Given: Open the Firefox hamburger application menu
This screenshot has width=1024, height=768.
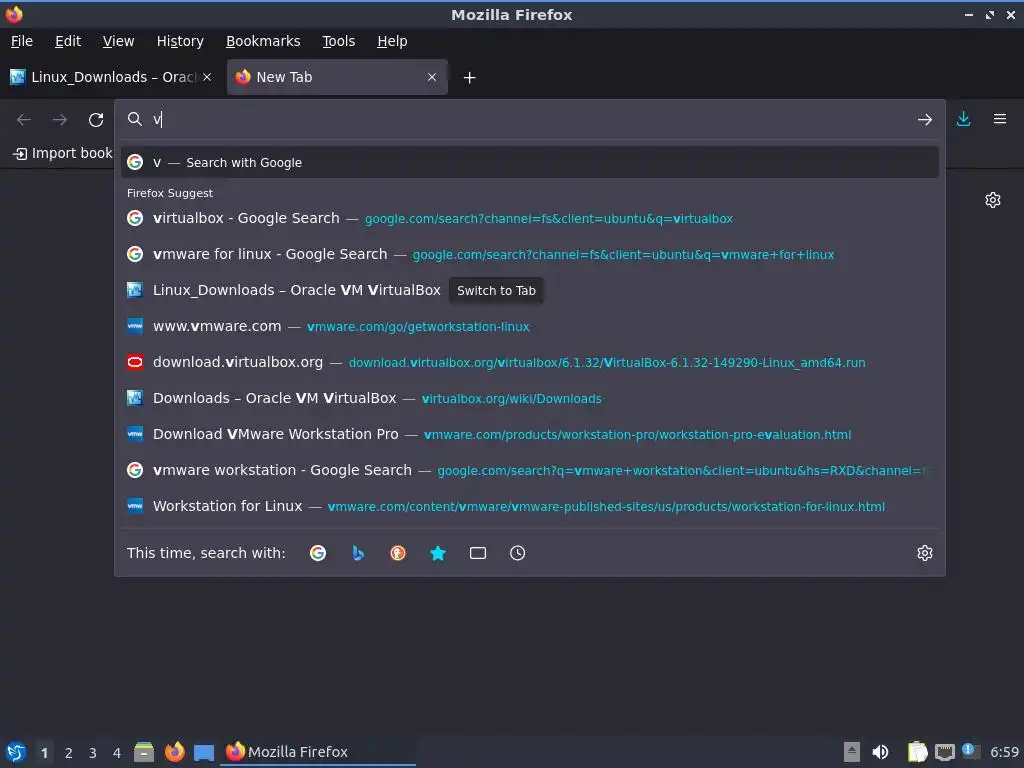Looking at the screenshot, I should 1000,119.
